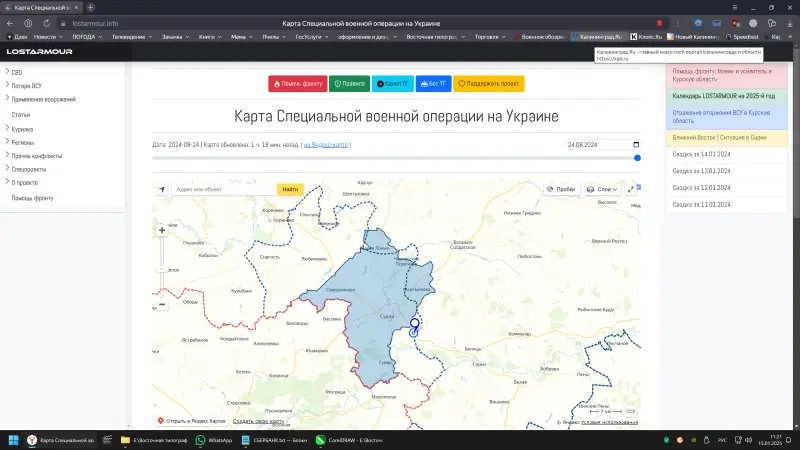The width and height of the screenshot is (800, 450).
Task: Open the calendar picker in date field
Action: [x=636, y=145]
